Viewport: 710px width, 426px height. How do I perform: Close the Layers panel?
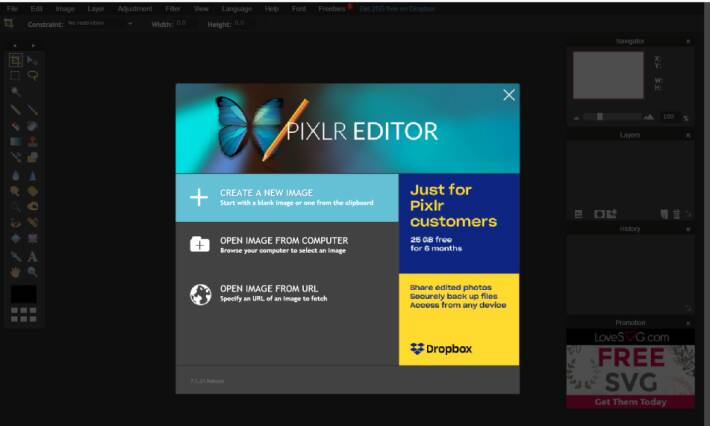click(688, 135)
